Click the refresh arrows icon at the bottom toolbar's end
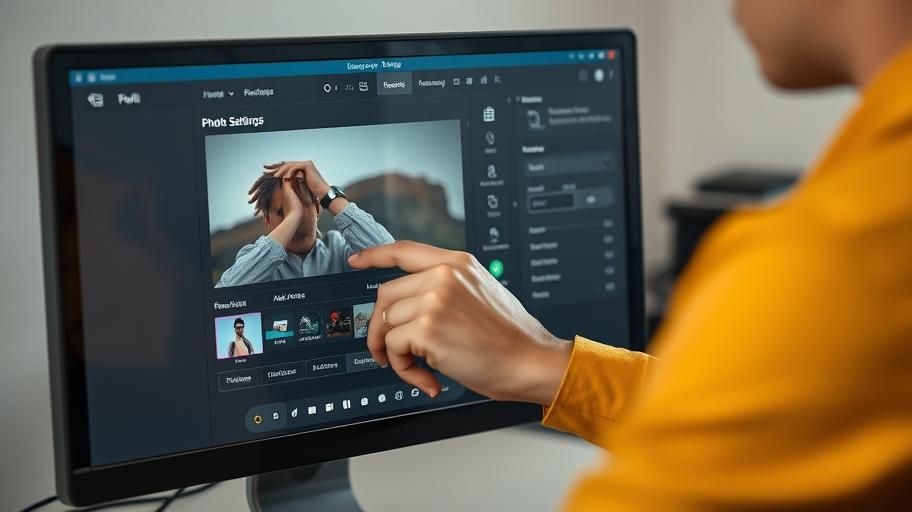Image resolution: width=912 pixels, height=512 pixels. pos(415,393)
